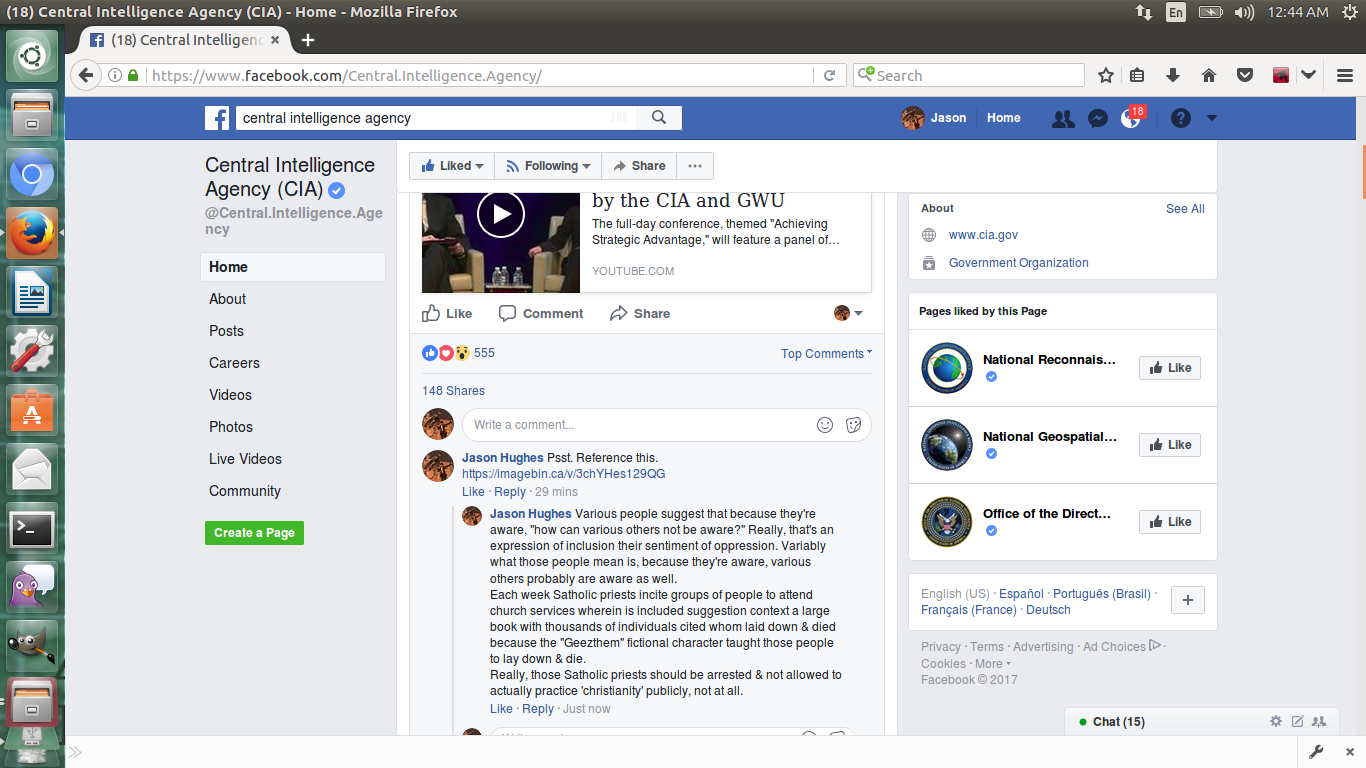Open the 148 Shares link
1366x768 pixels.
click(453, 391)
